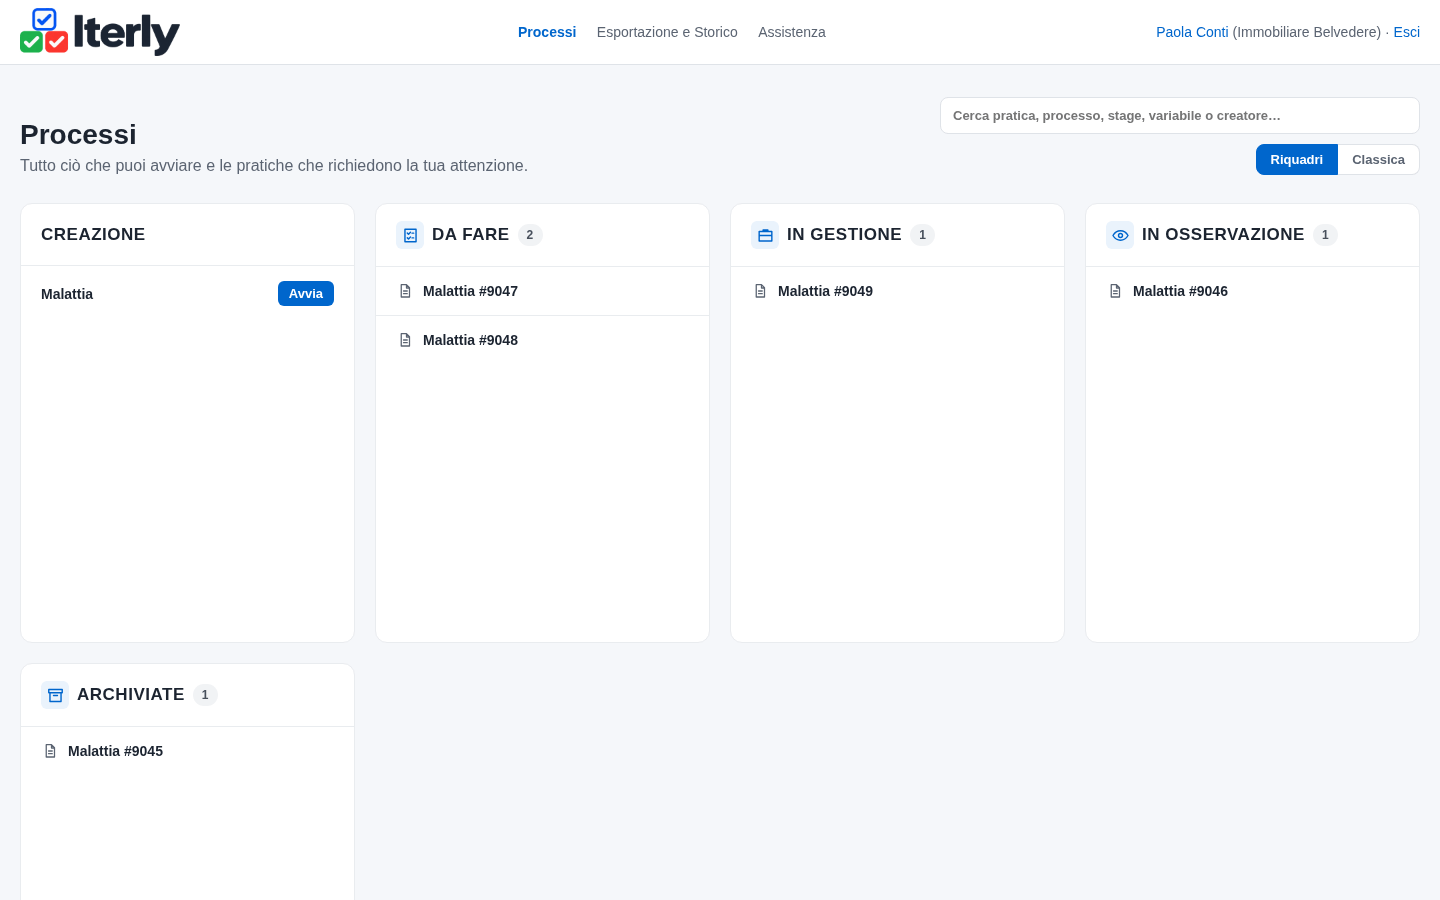
Task: Click the In Osservazione eye icon
Action: pyautogui.click(x=1120, y=235)
